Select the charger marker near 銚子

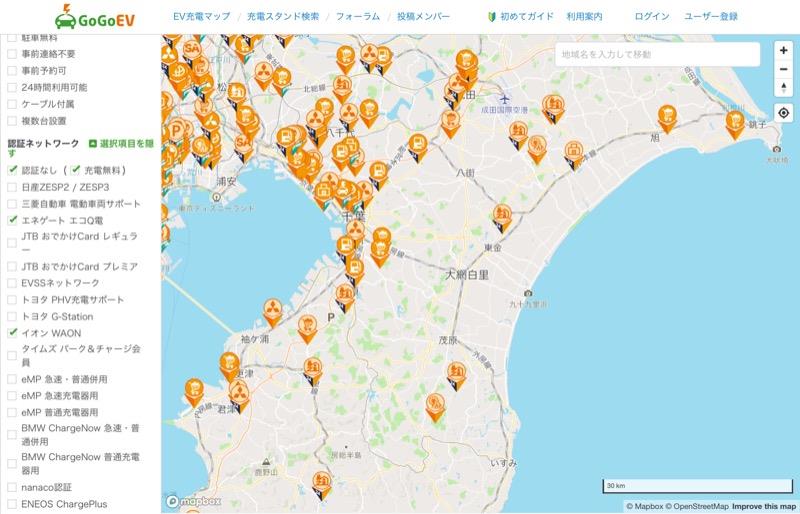(x=735, y=125)
